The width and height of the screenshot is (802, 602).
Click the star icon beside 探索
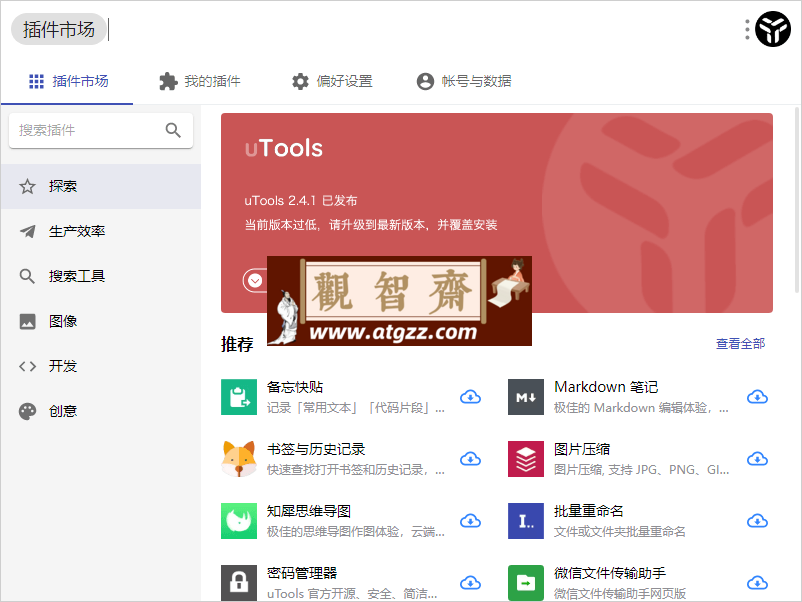point(28,186)
